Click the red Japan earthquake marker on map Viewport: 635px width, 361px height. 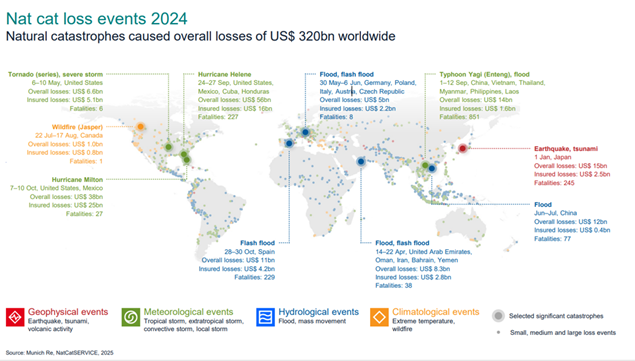(462, 148)
